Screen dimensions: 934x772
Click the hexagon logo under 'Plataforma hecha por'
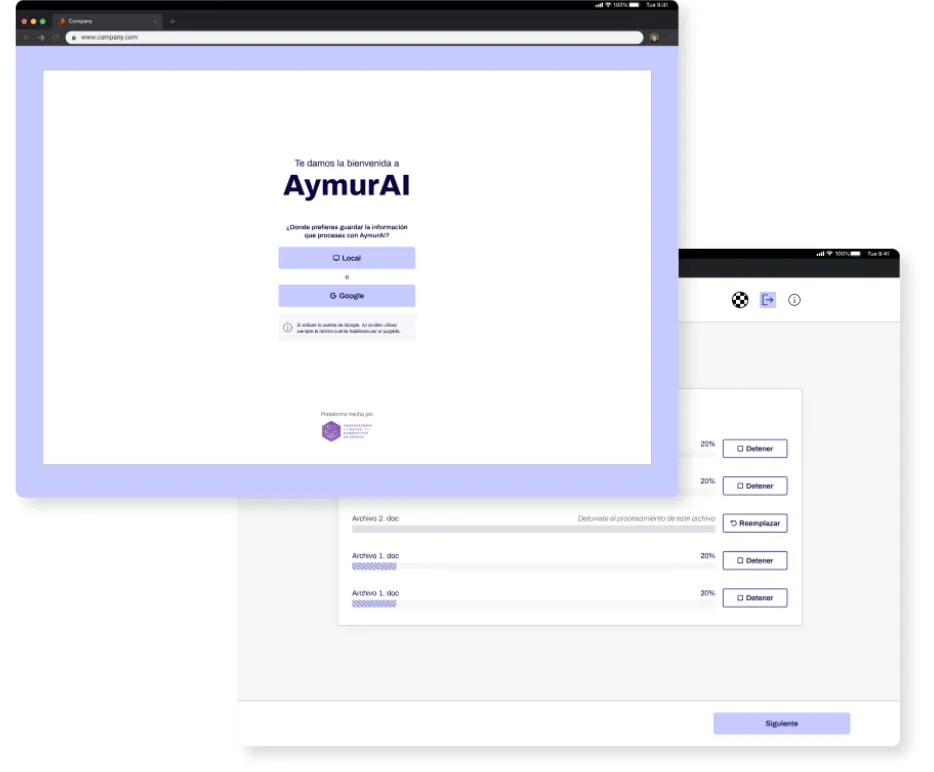point(331,431)
